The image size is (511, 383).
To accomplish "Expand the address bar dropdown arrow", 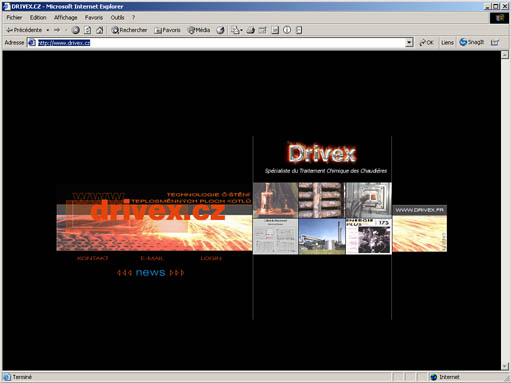I will tap(409, 43).
